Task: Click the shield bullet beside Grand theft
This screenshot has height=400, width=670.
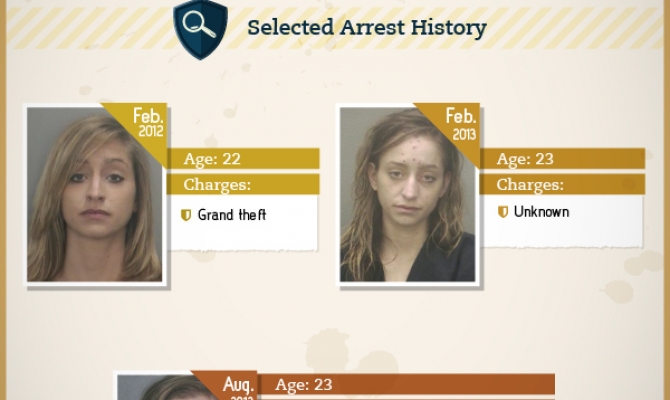Action: tap(186, 215)
